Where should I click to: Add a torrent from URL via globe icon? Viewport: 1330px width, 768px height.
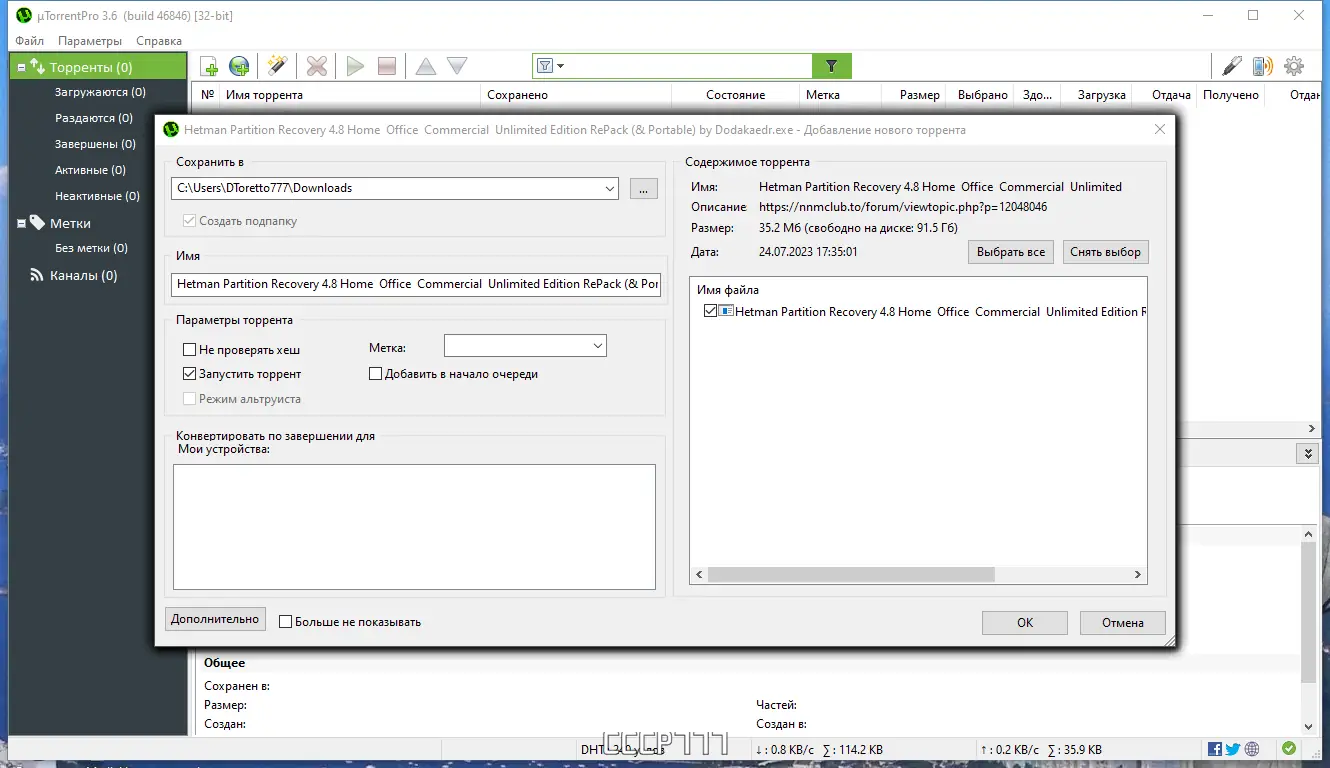point(238,65)
